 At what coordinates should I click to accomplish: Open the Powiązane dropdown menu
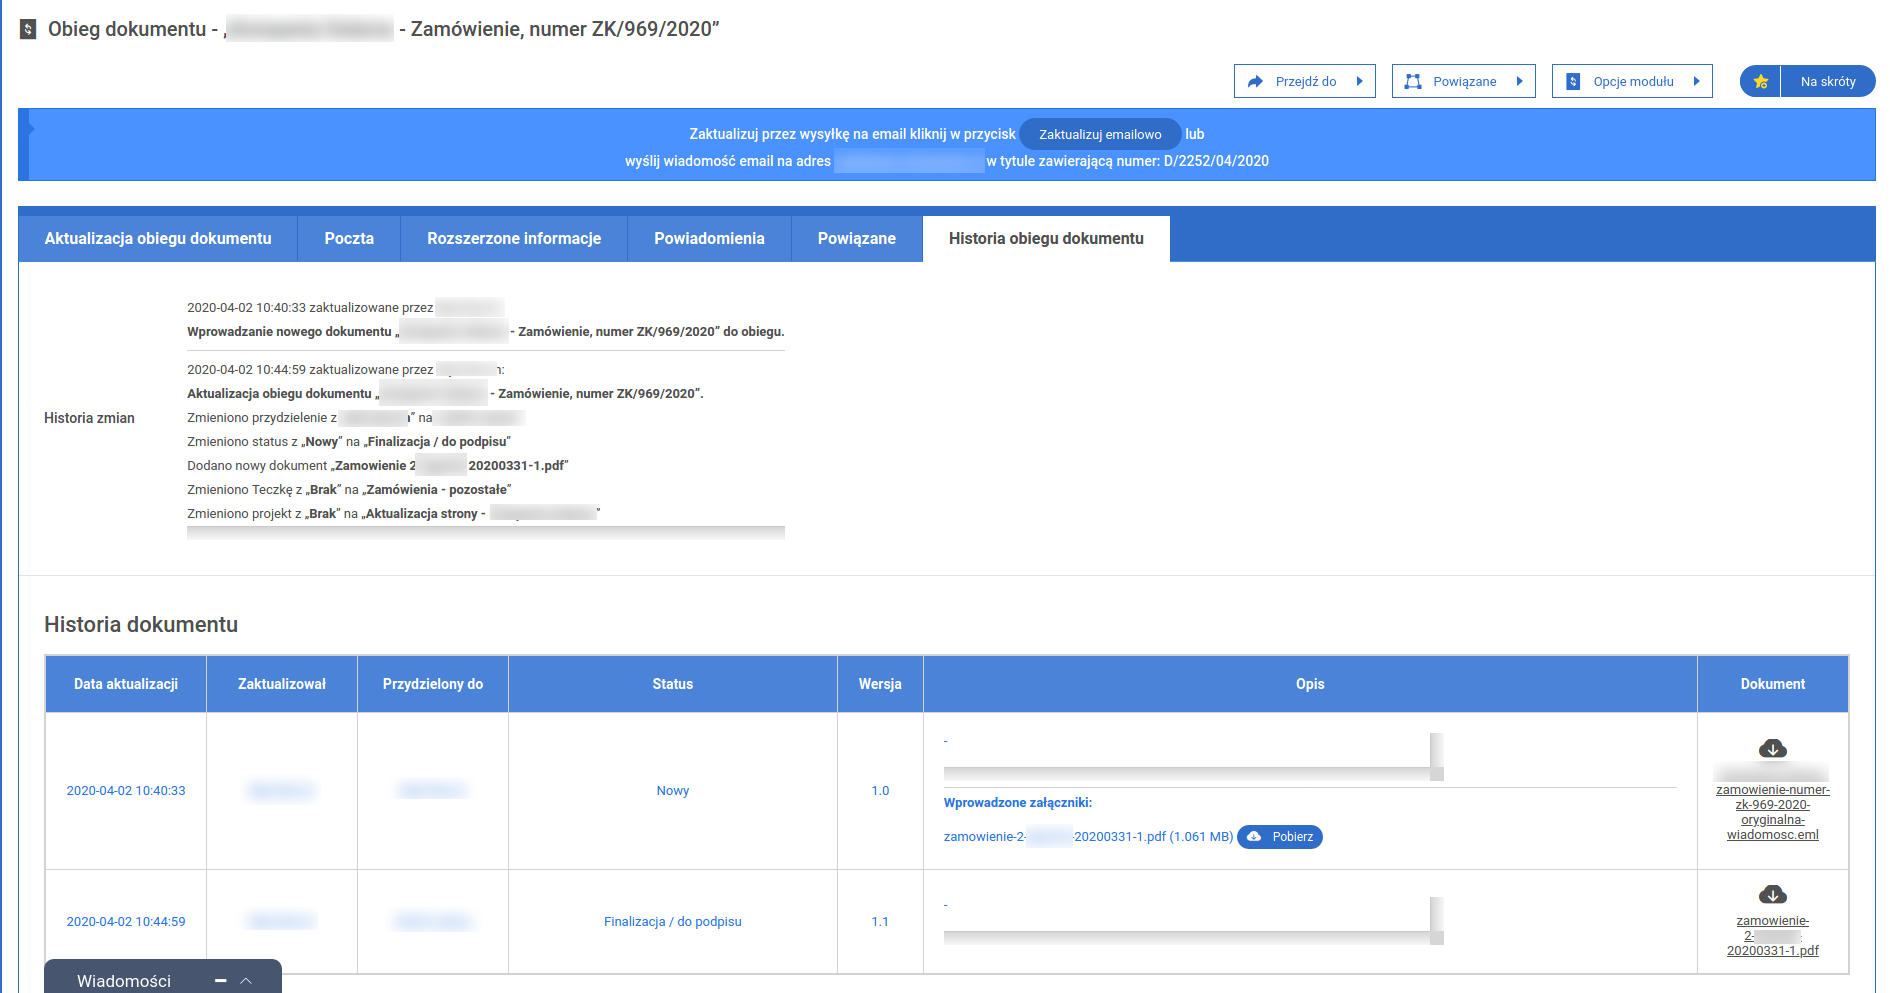pyautogui.click(x=1463, y=82)
